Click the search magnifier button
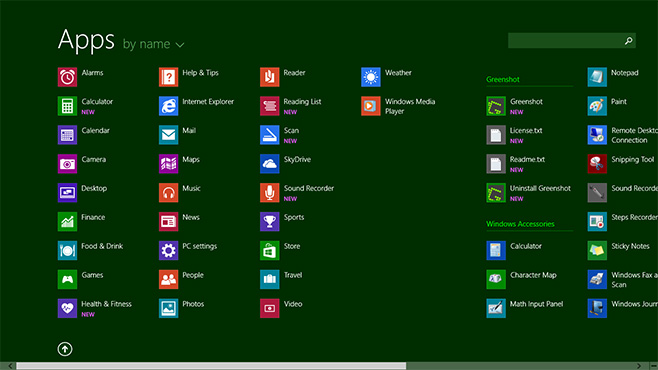The height and width of the screenshot is (370, 658). coord(629,41)
